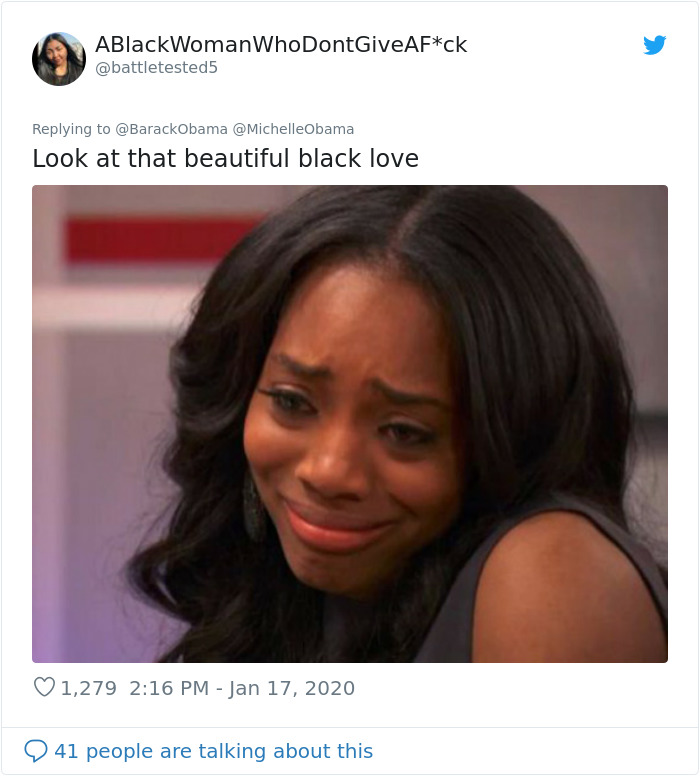Click the Twitter bird logo icon

pyautogui.click(x=654, y=45)
